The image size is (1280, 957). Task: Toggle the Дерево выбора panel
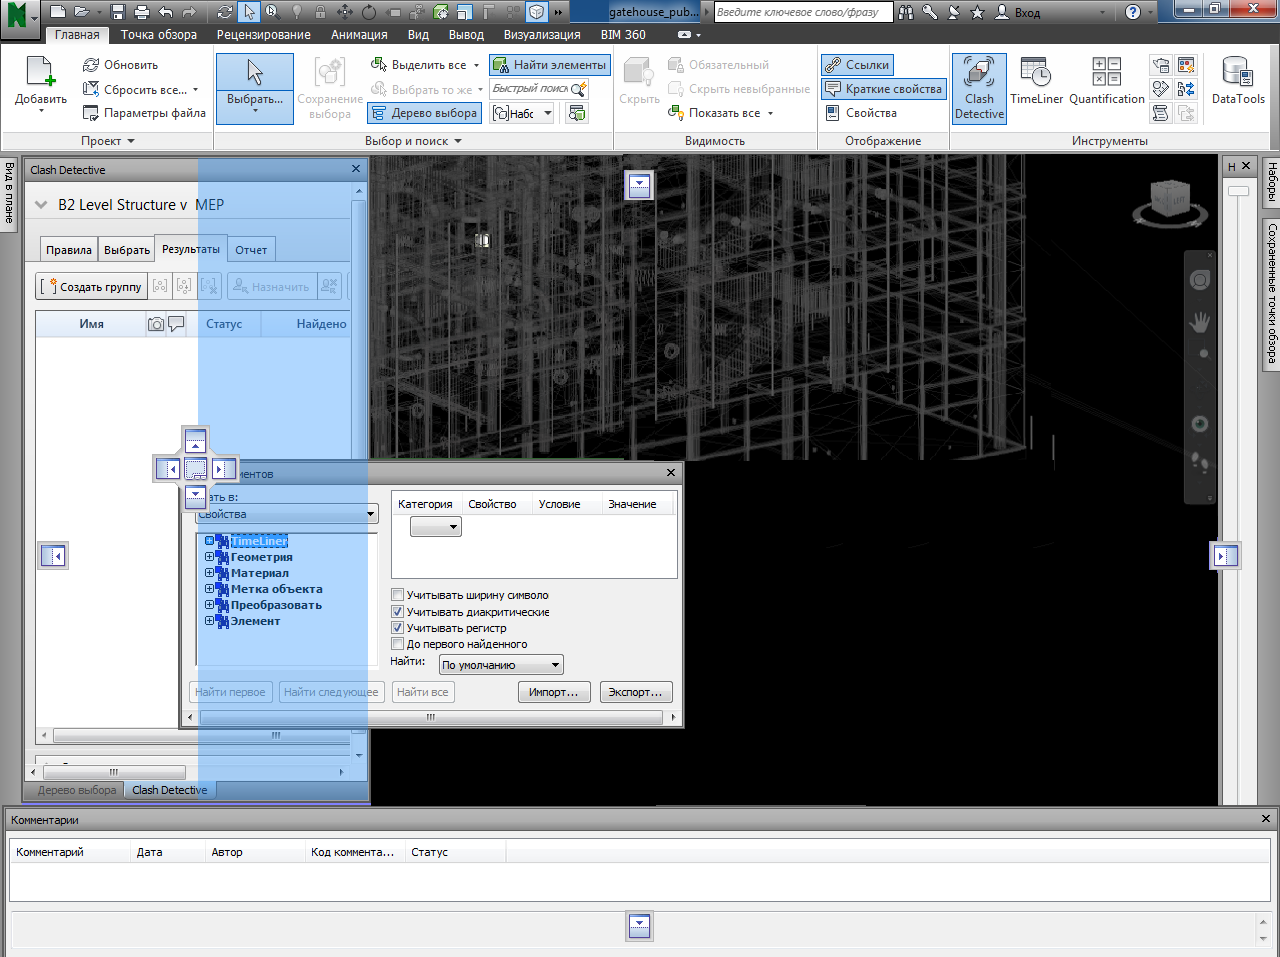click(x=425, y=113)
